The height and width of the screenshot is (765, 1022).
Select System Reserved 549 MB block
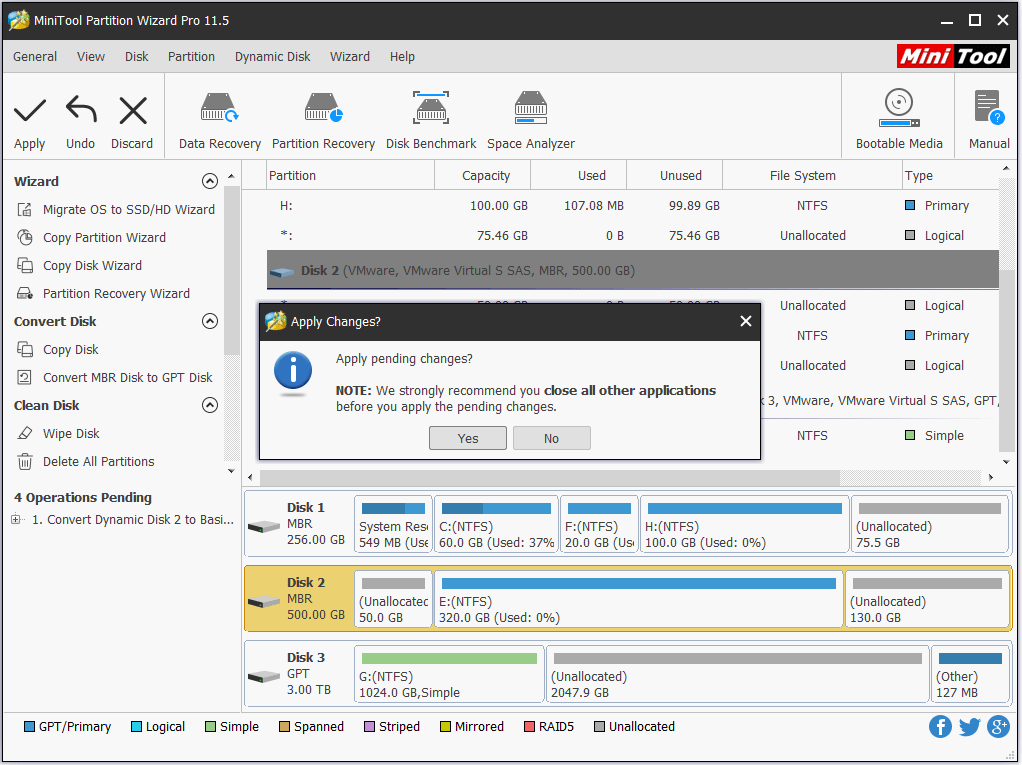393,525
